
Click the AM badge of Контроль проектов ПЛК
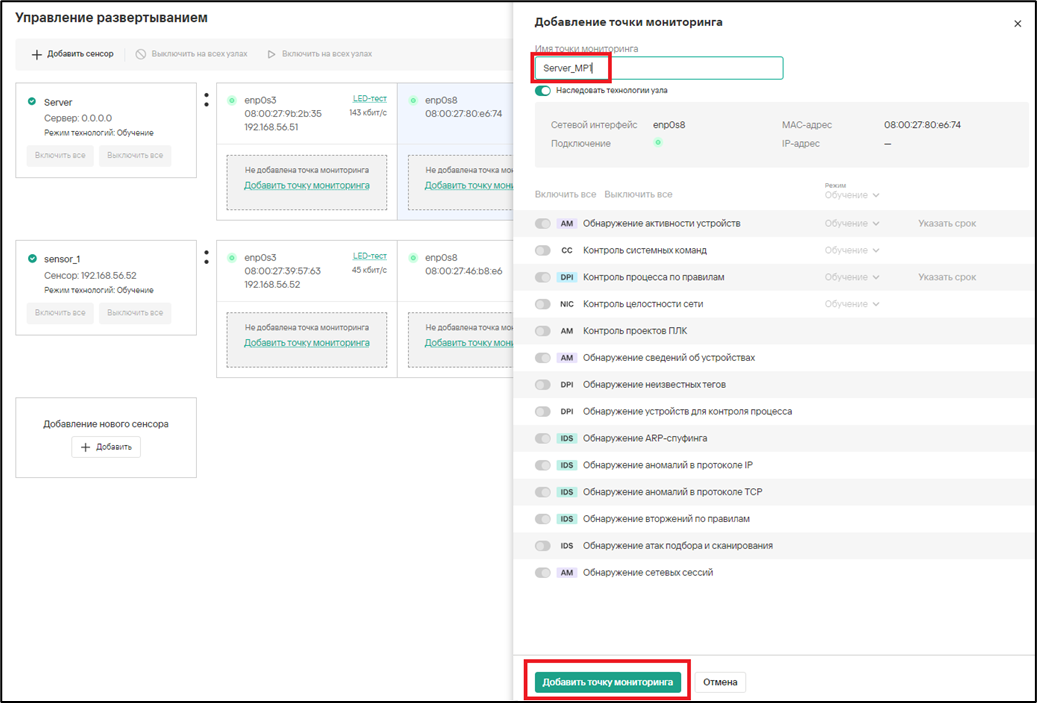(567, 331)
